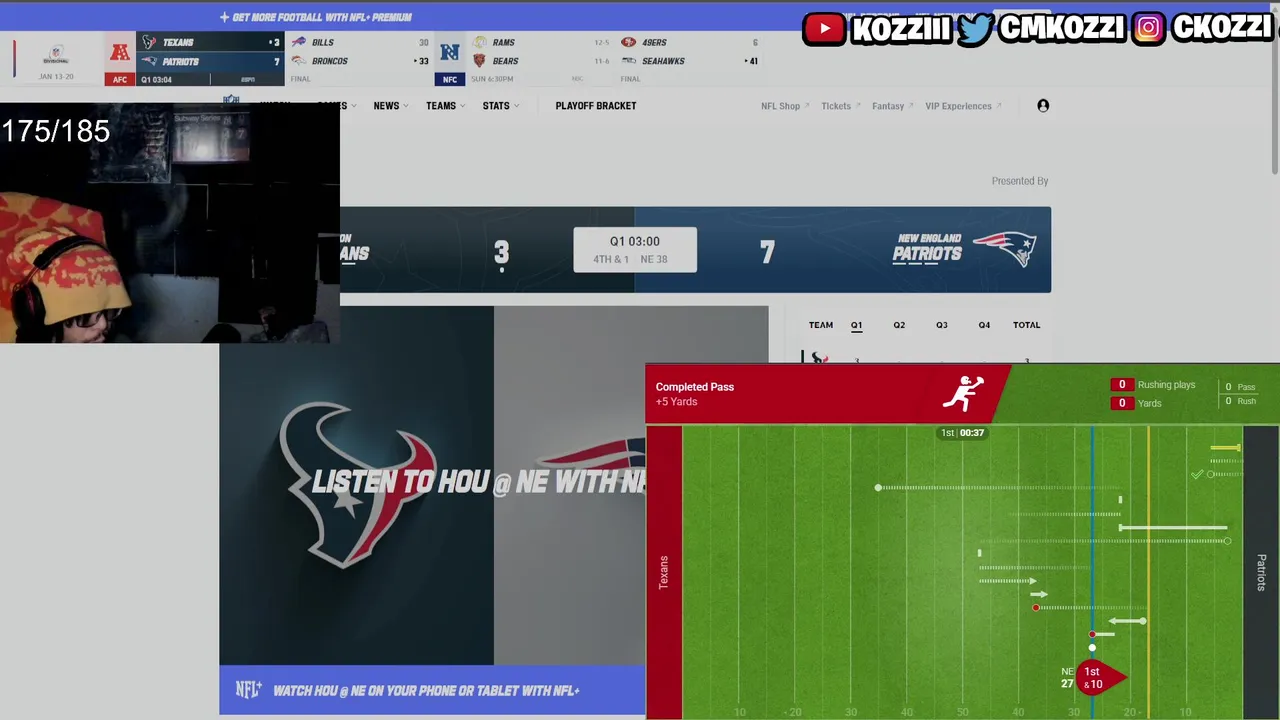1280x720 pixels.
Task: Open the Fantasy link
Action: click(892, 106)
